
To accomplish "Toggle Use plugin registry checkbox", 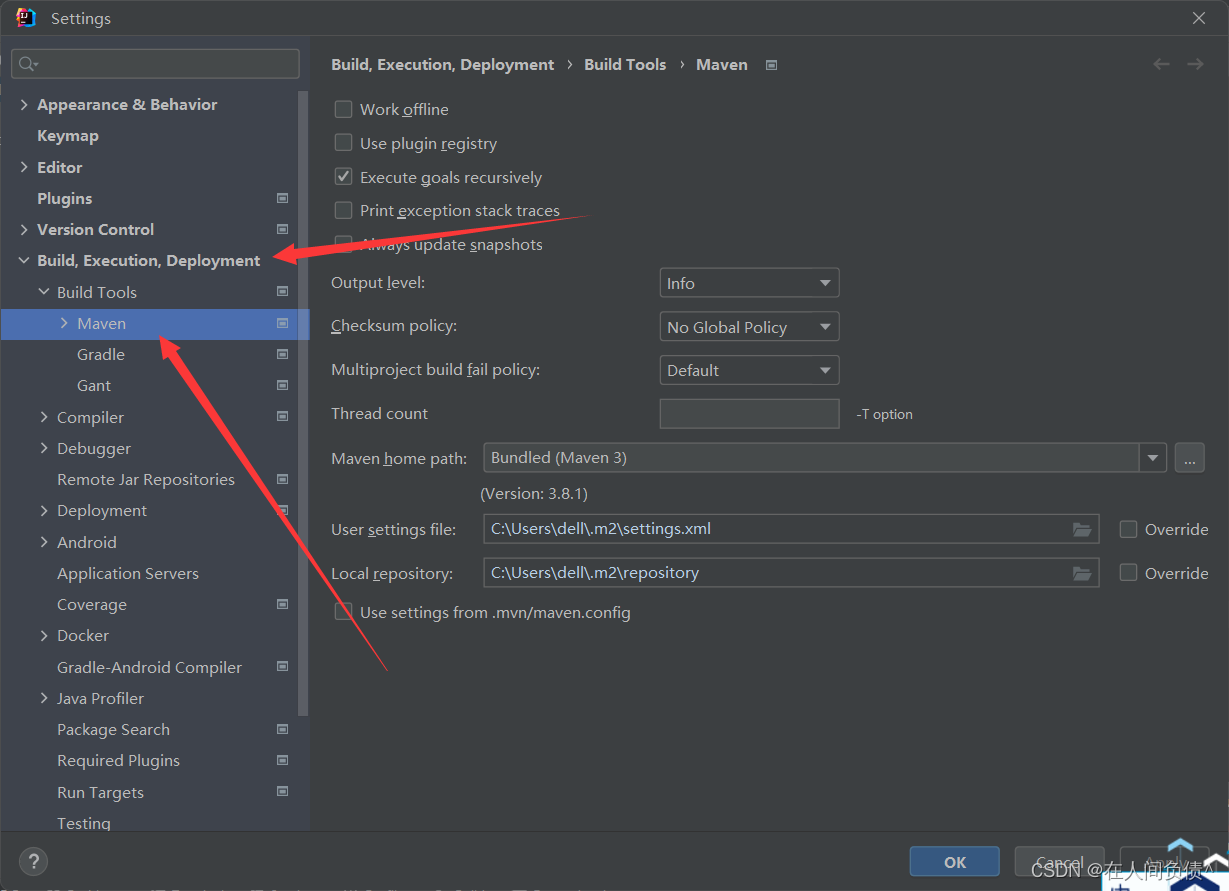I will [343, 143].
